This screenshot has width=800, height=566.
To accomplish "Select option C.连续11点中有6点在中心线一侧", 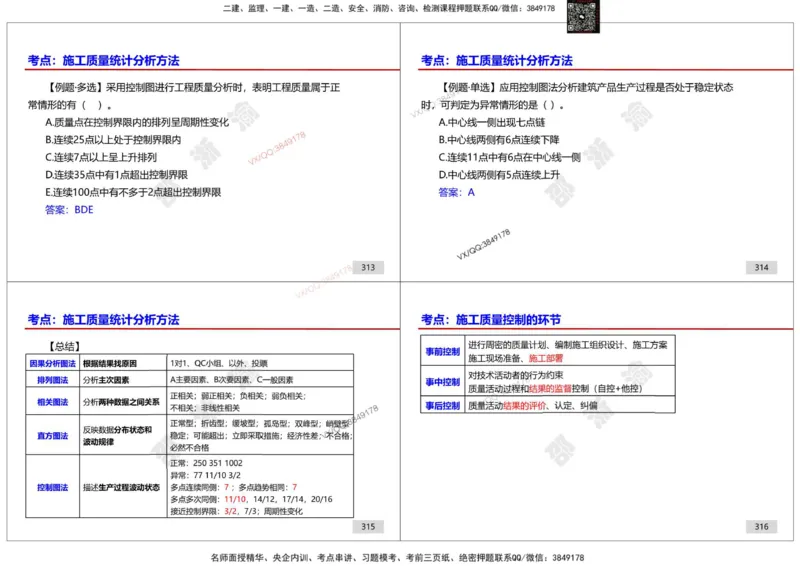I will (x=509, y=157).
